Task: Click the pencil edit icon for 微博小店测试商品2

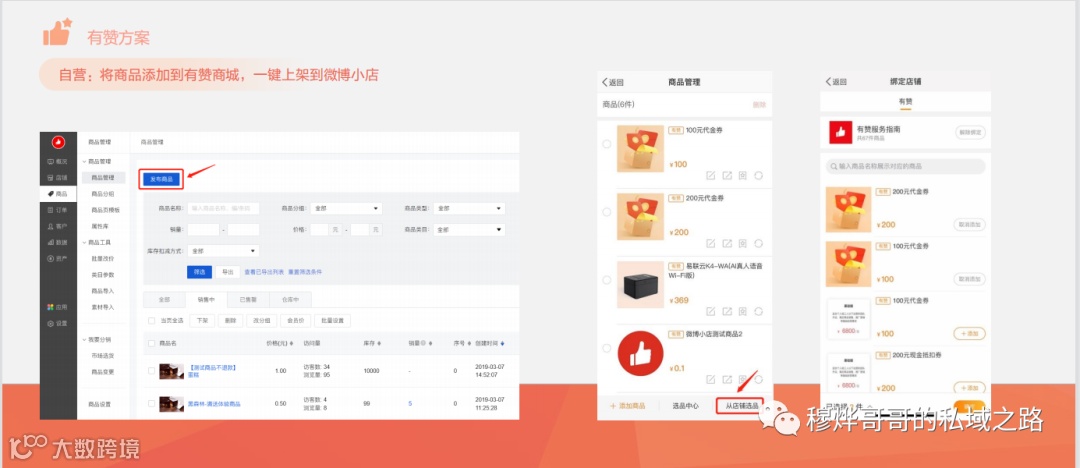Action: 712,379
